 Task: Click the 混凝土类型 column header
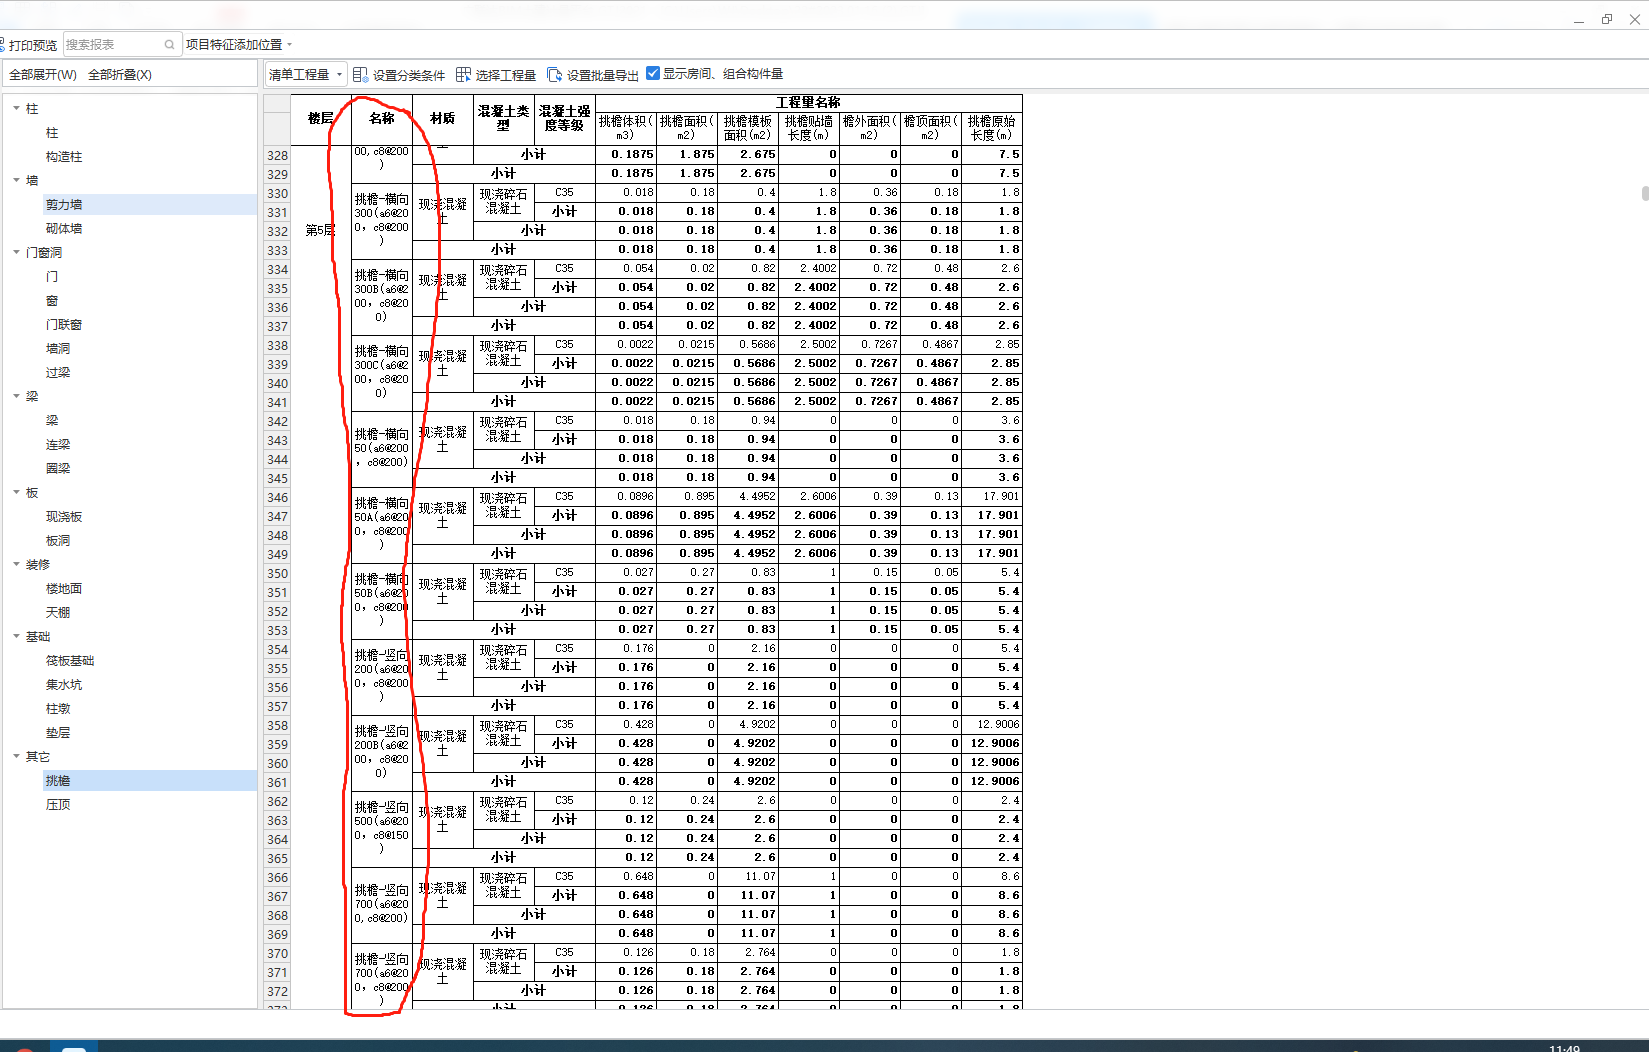point(504,119)
